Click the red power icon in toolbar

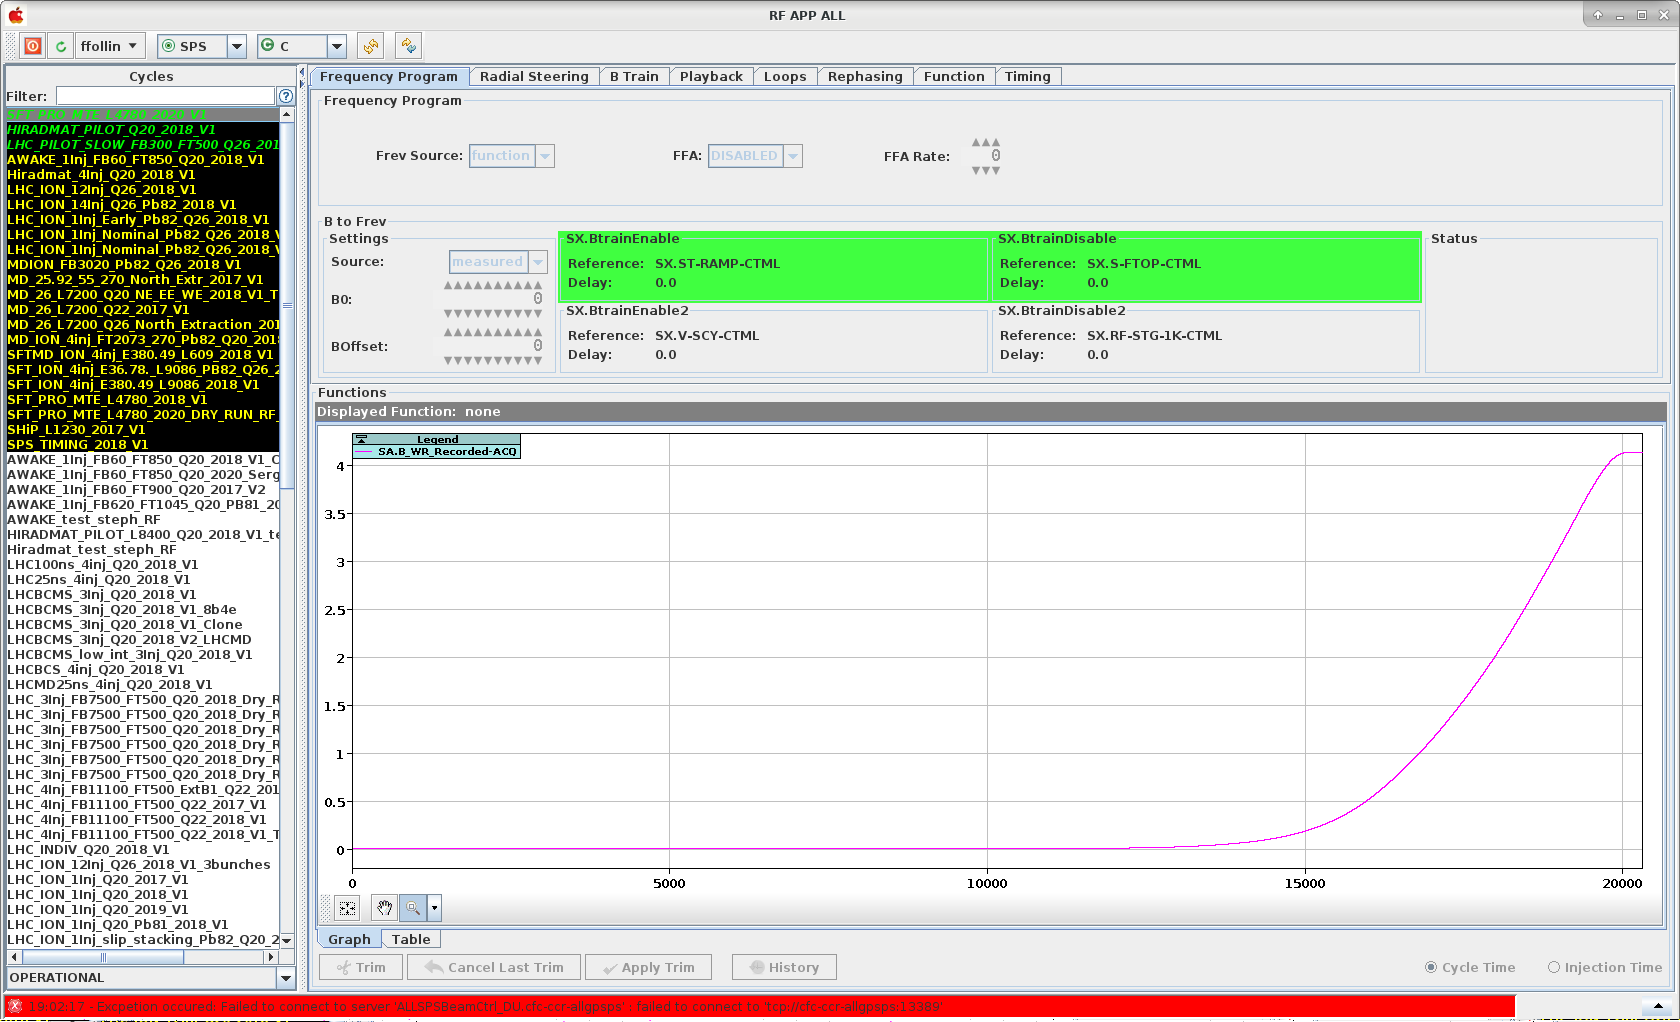[33, 46]
